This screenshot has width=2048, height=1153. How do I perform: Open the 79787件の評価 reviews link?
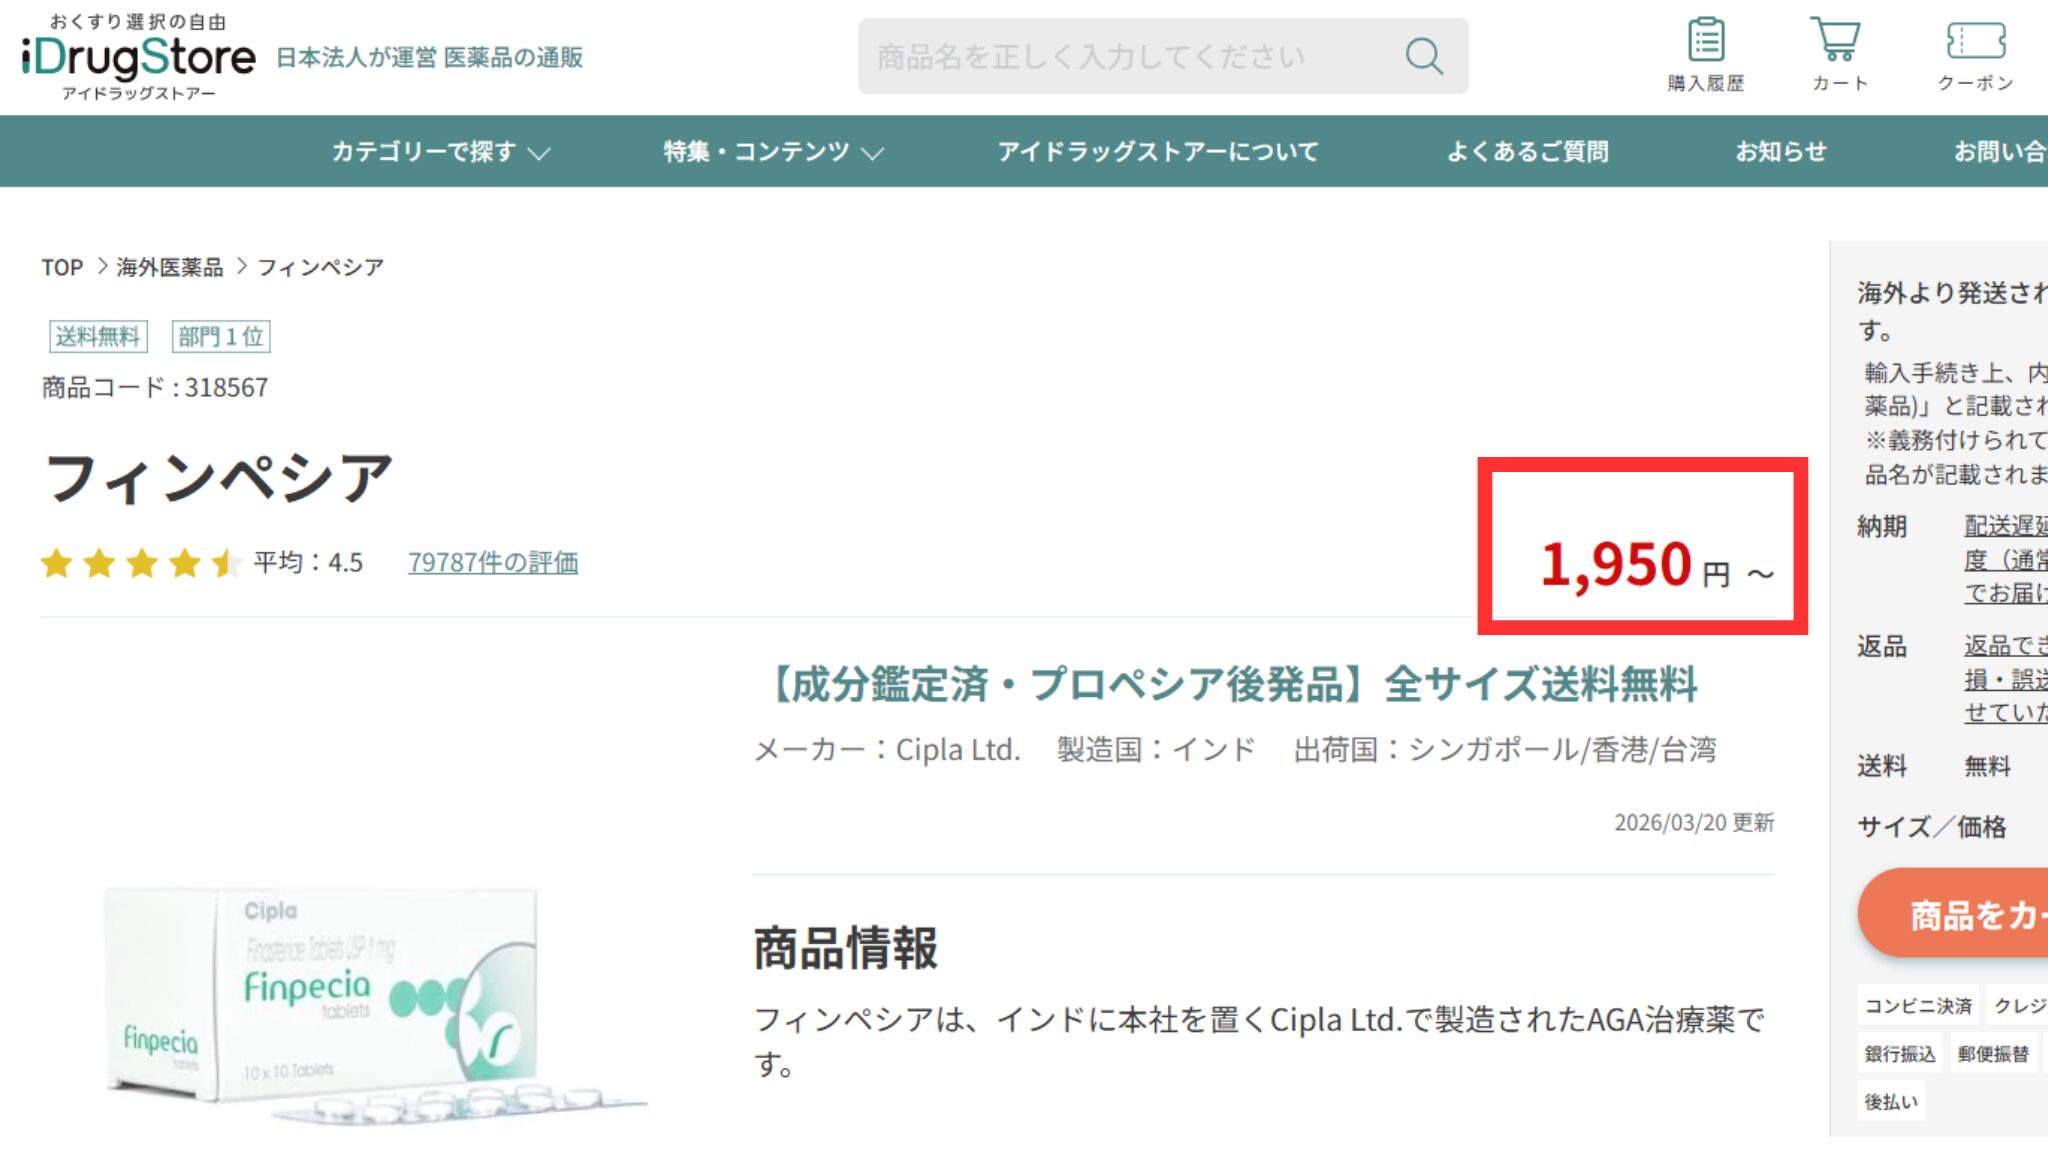click(x=492, y=563)
